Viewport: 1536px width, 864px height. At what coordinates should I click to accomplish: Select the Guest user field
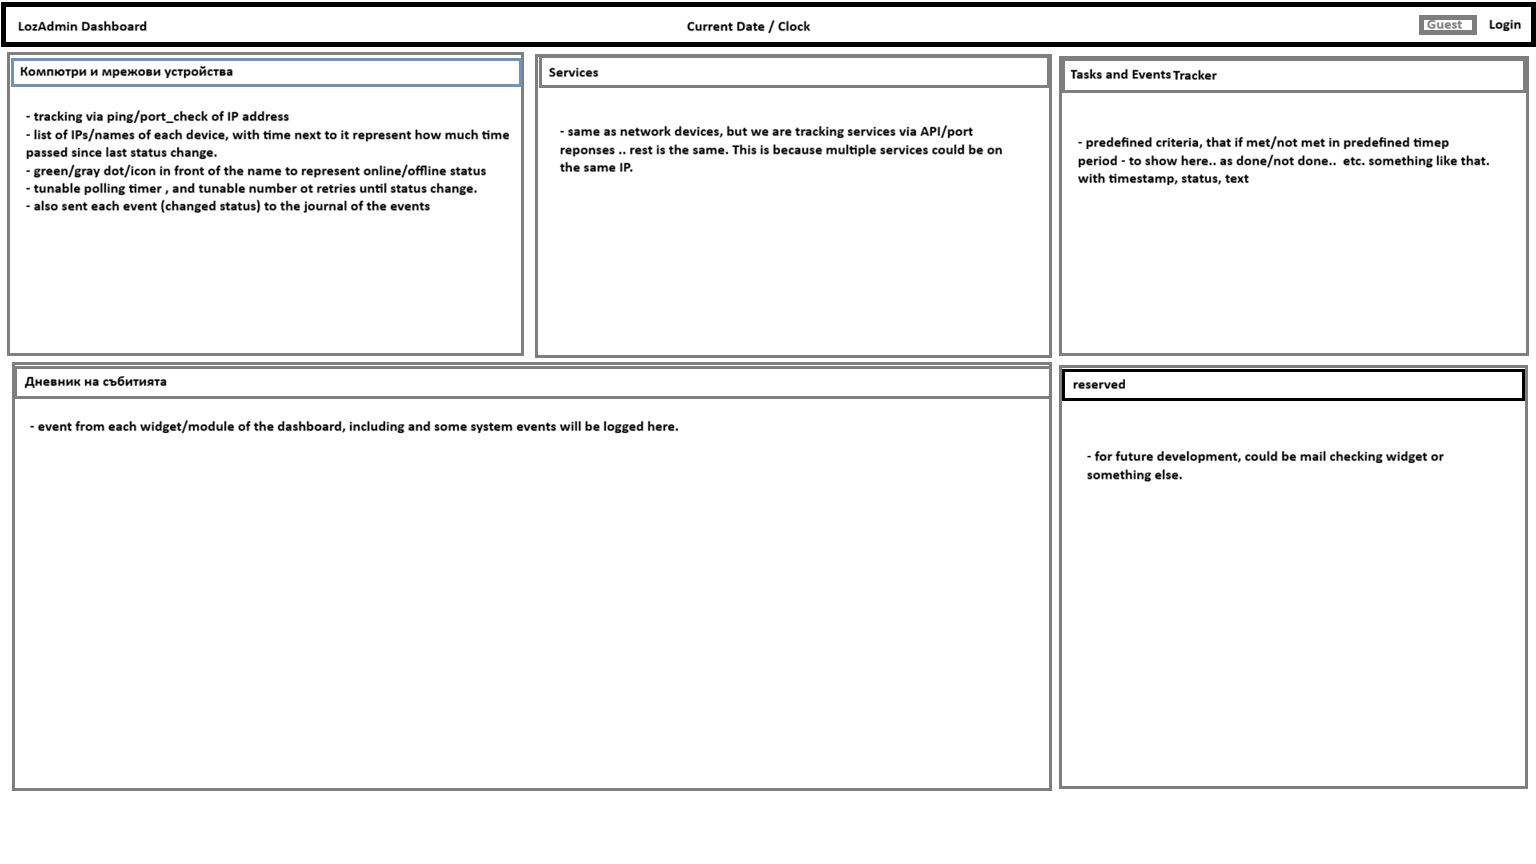(x=1447, y=25)
